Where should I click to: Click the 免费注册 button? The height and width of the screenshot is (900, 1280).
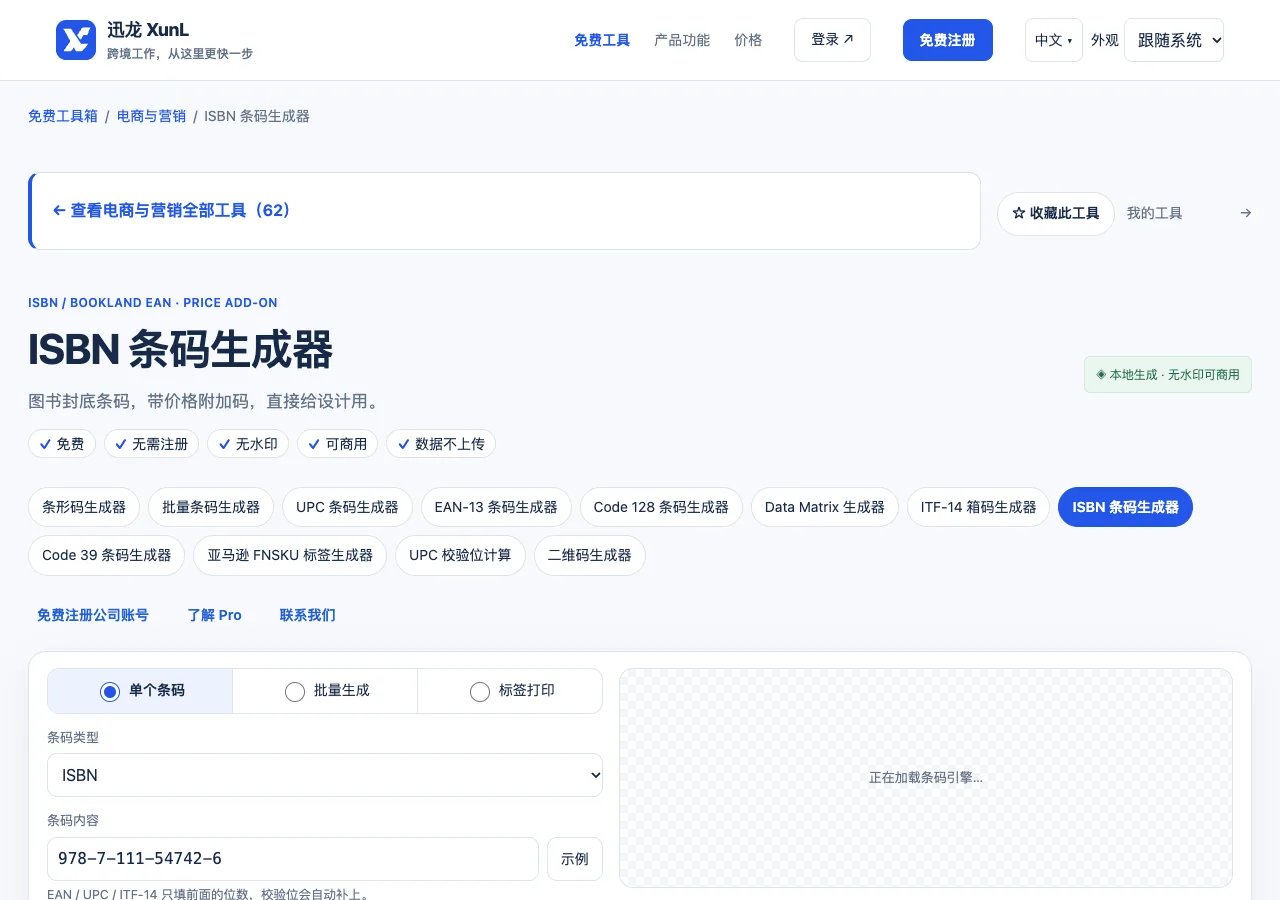[948, 40]
